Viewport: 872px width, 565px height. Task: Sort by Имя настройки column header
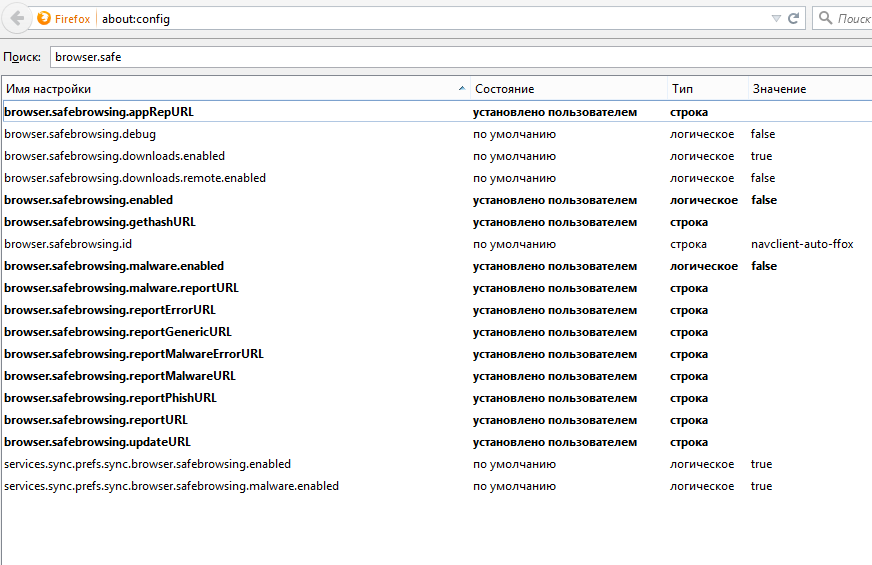pos(236,89)
